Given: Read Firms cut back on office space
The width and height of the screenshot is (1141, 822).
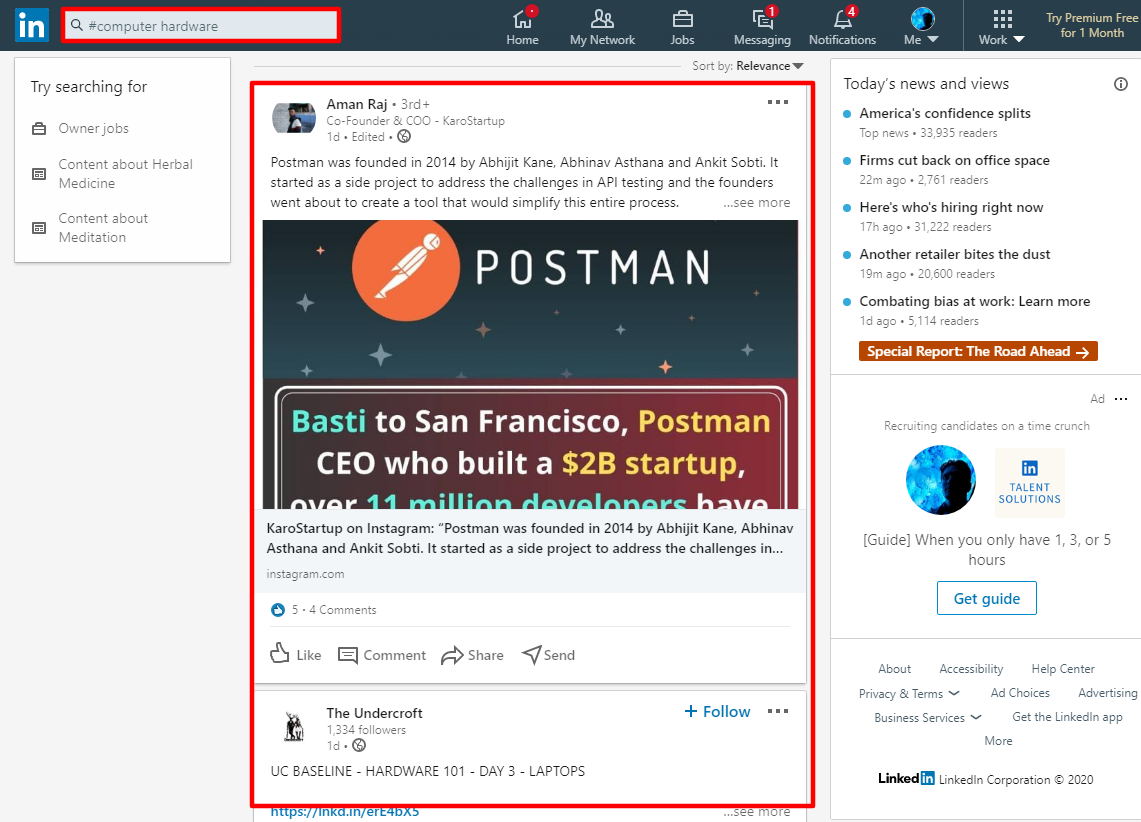Looking at the screenshot, I should tap(954, 160).
